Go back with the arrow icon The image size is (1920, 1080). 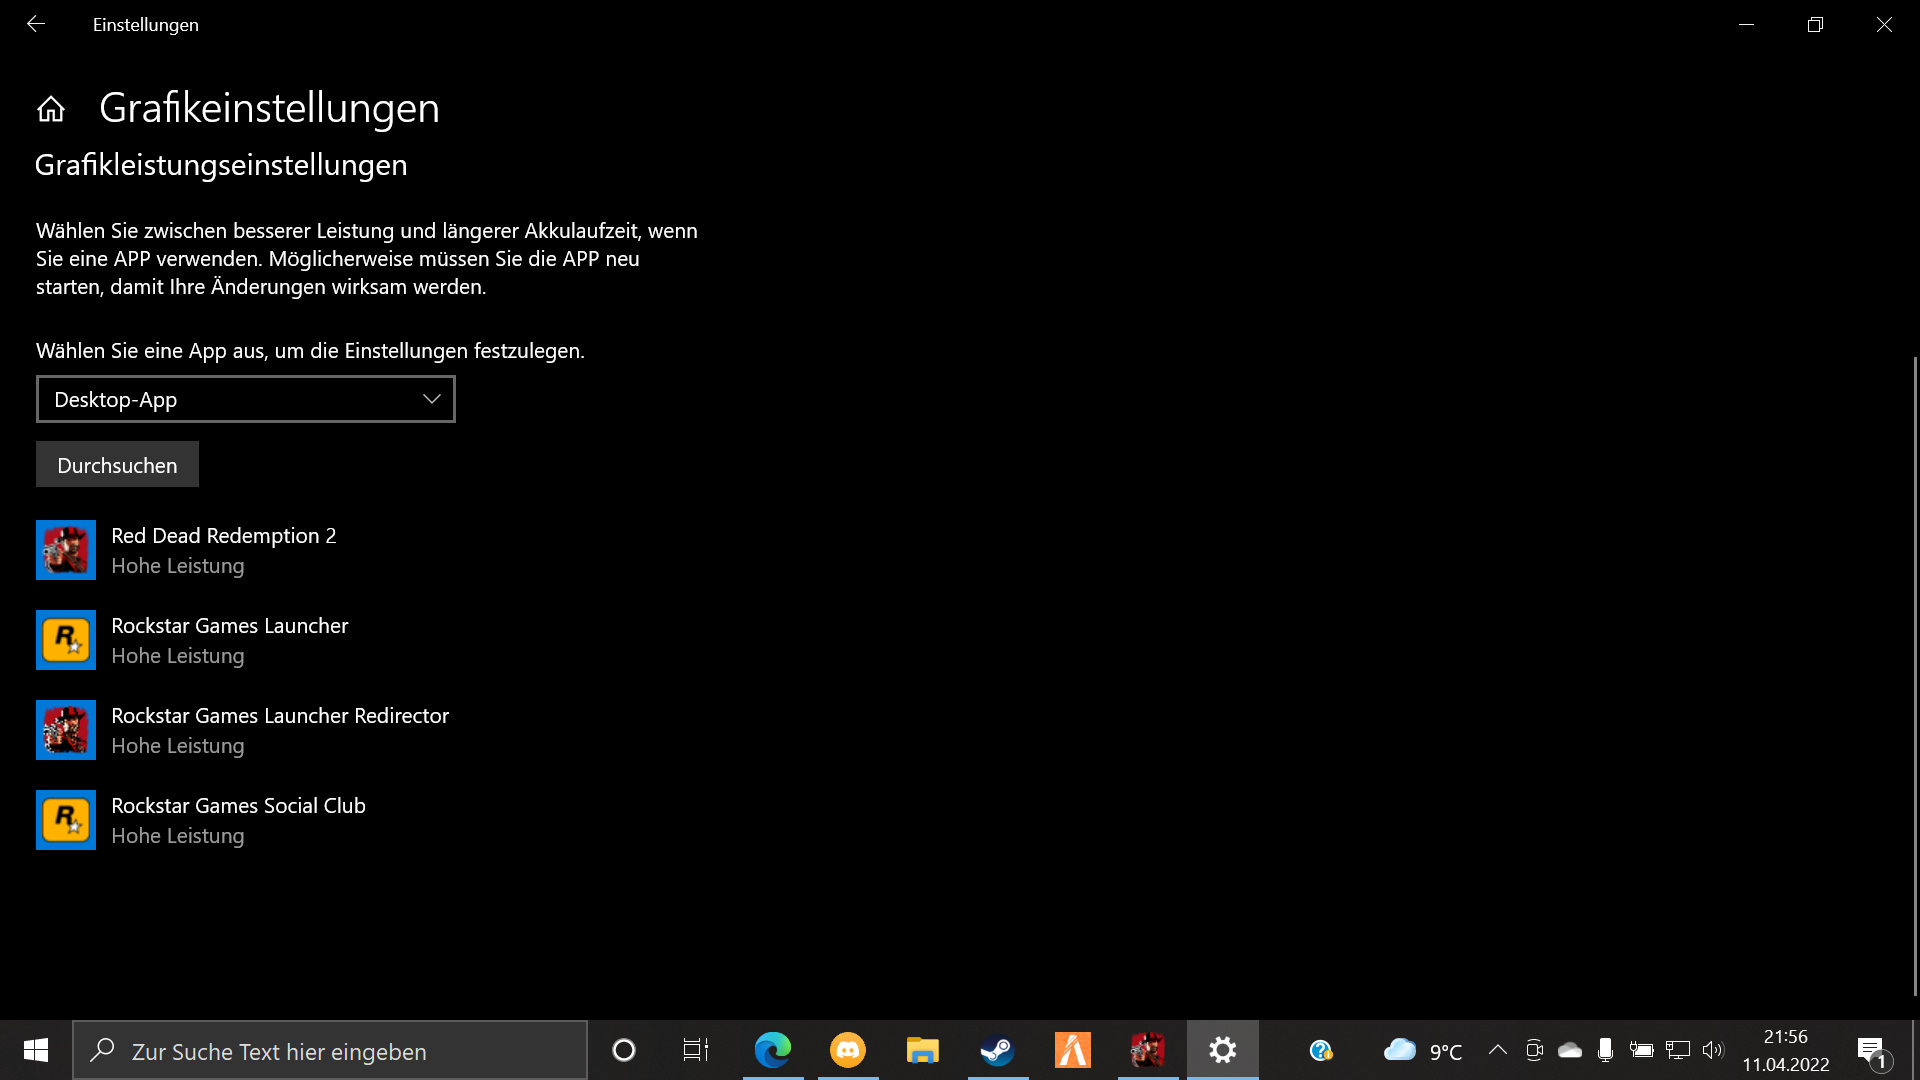point(36,24)
